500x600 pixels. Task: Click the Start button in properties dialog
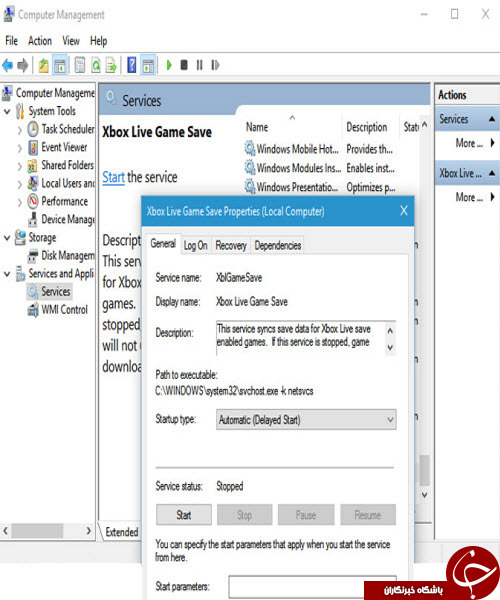point(184,515)
